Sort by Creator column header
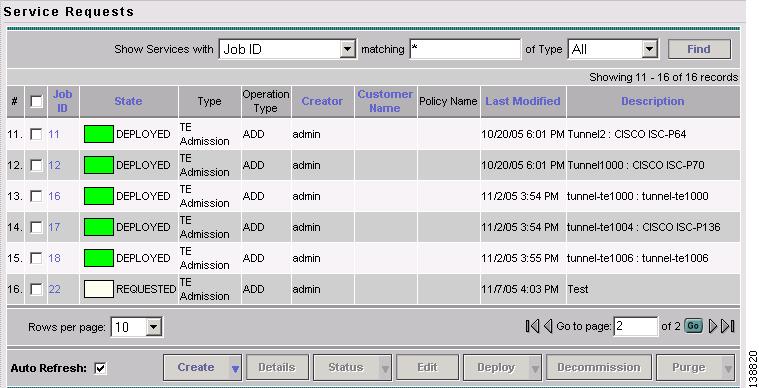 coord(322,101)
